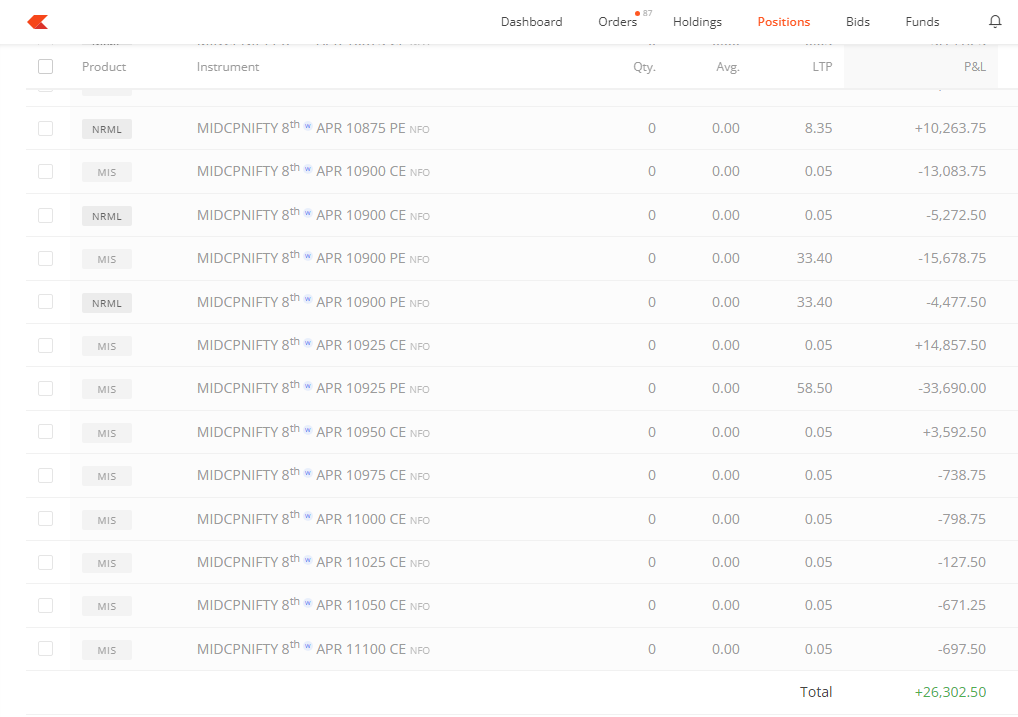The image size is (1018, 717).
Task: Click the MIS badge beside APR 11025 CE
Action: 106,562
